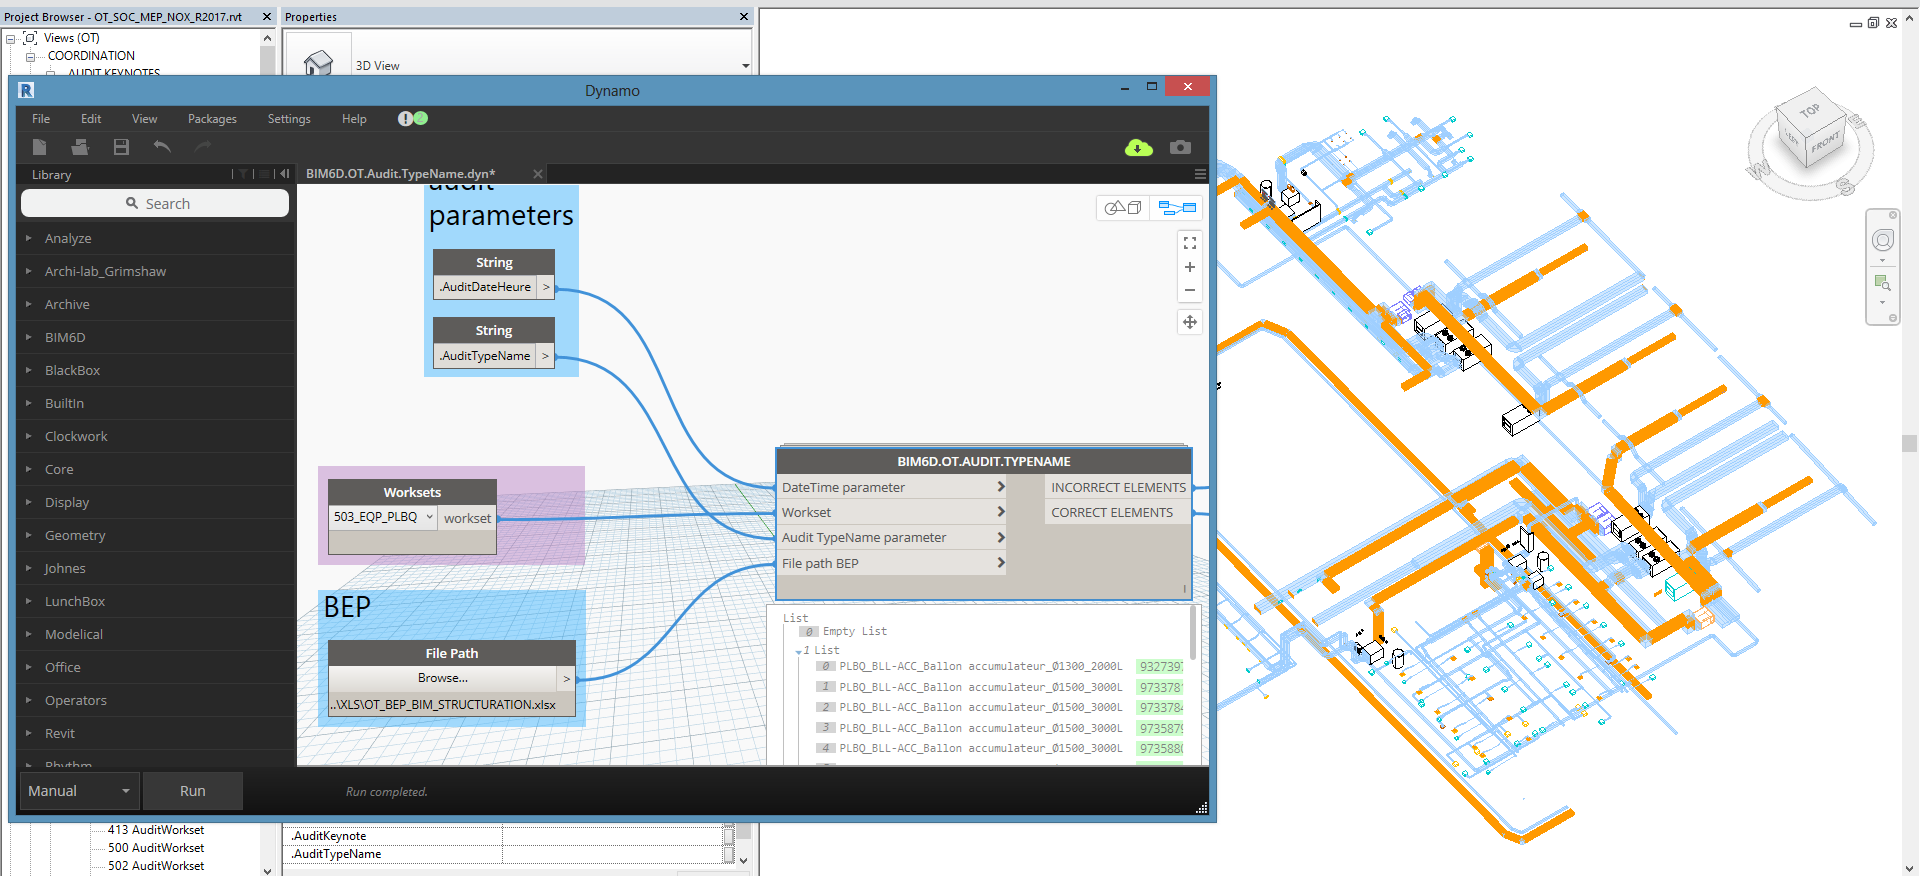The image size is (1920, 876).
Task: Click the Open file folder icon
Action: 80,147
